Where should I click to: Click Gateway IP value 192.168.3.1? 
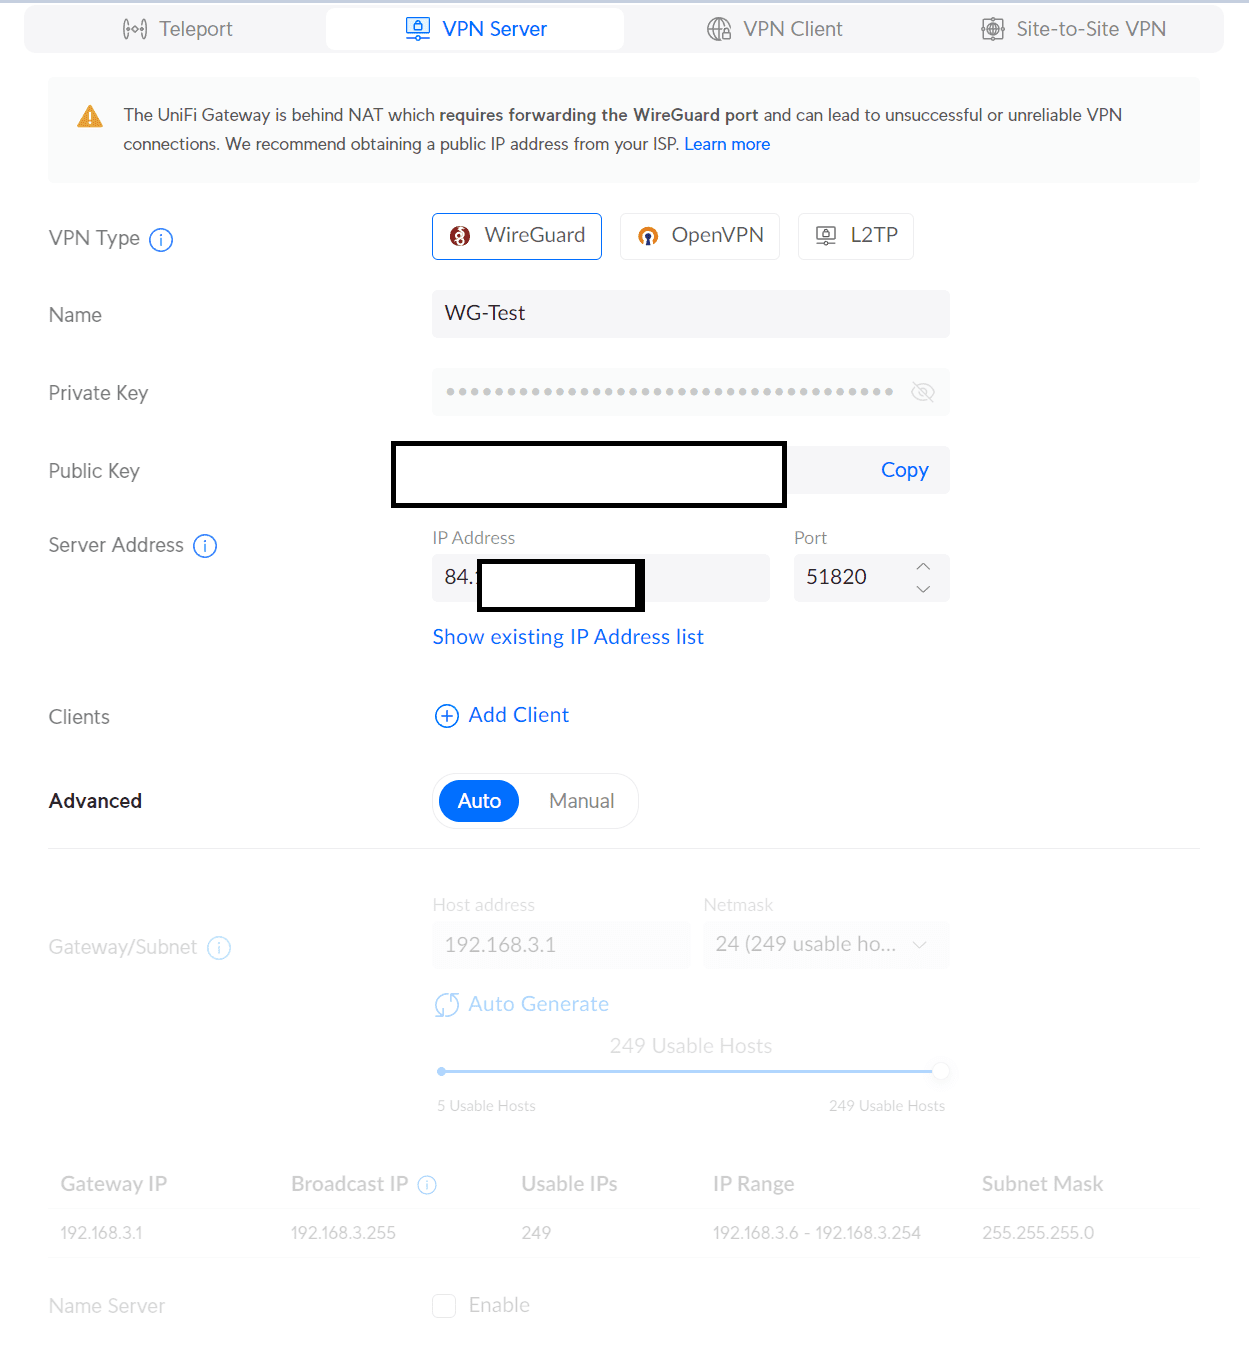[102, 1233]
